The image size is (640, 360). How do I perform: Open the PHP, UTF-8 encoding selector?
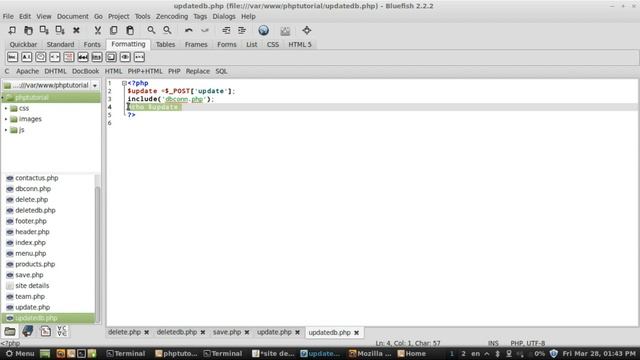point(527,343)
